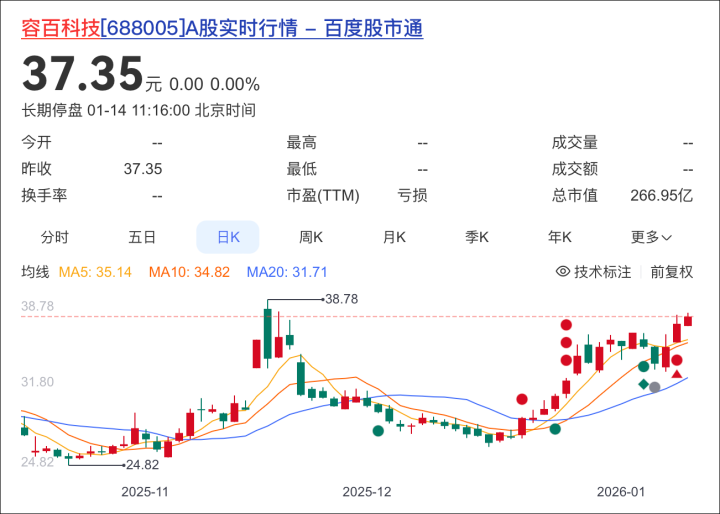Click the 24.82 low price annotation
The height and width of the screenshot is (514, 720).
coord(142,465)
